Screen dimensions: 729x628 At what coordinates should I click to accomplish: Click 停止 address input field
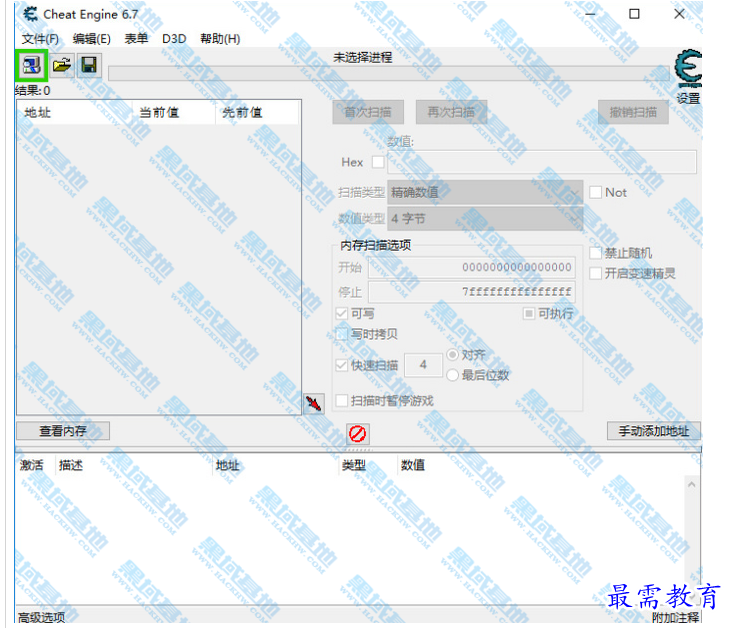click(x=472, y=292)
